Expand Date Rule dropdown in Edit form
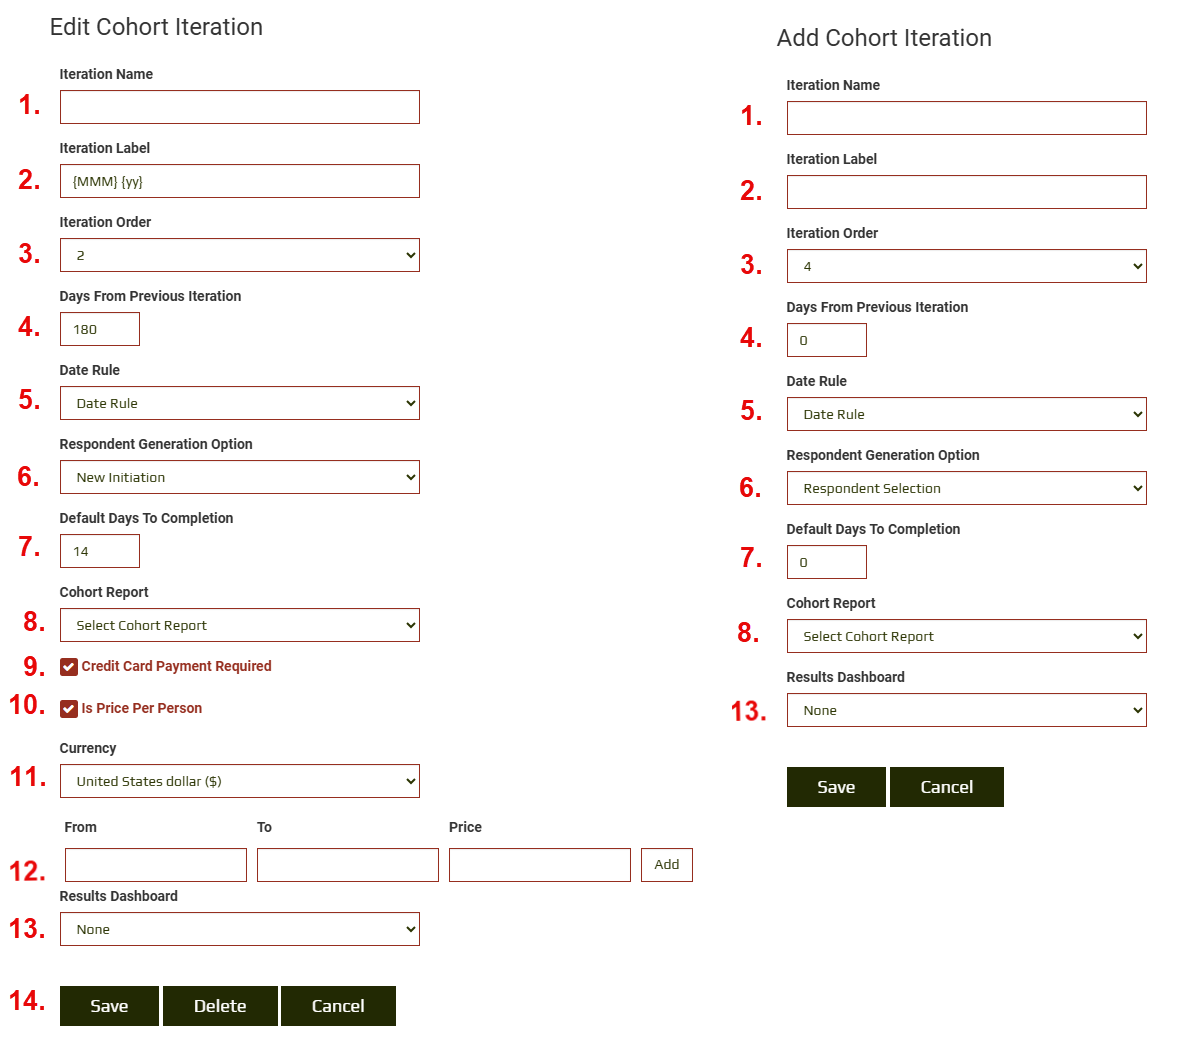 (x=239, y=403)
